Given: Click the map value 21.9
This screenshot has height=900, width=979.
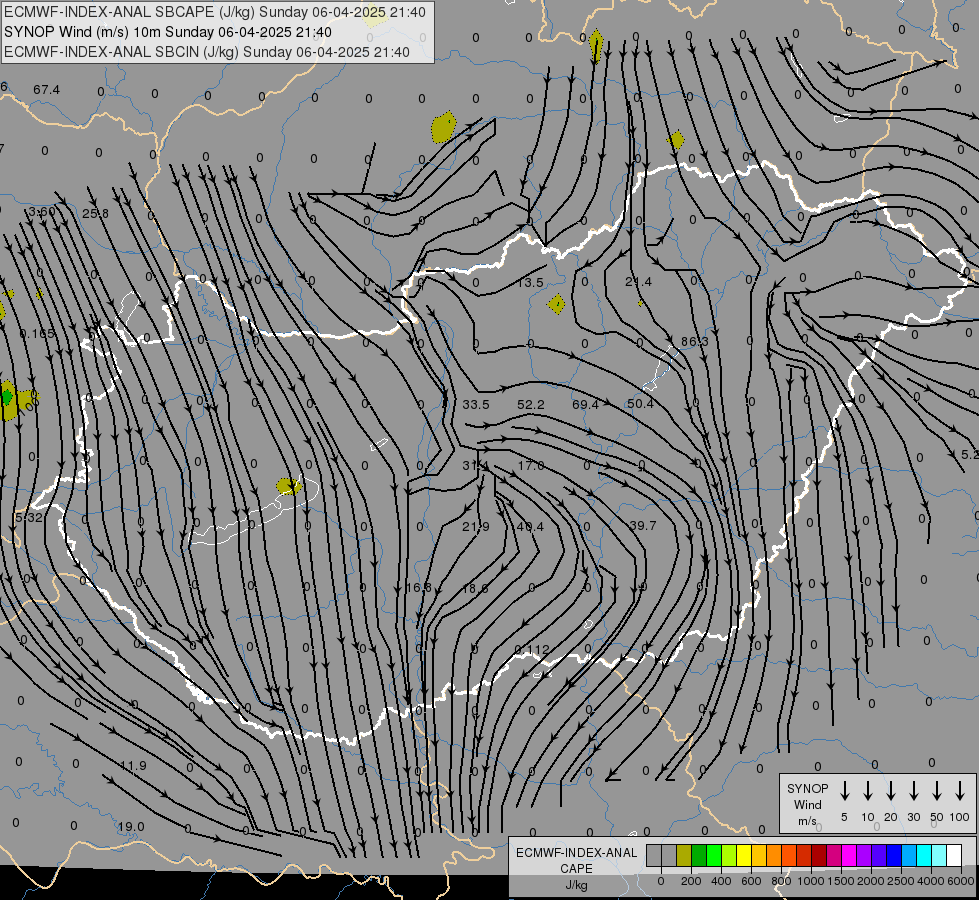Looking at the screenshot, I should coord(476,527).
